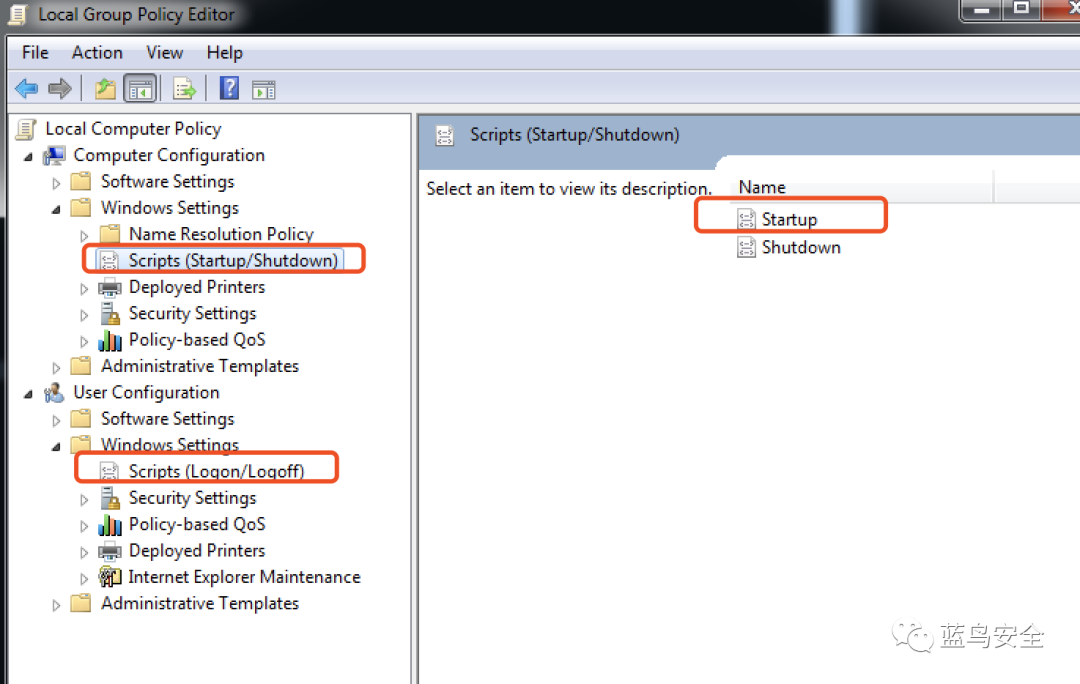Select Windows Settings label under Computer Configuration
Image resolution: width=1080 pixels, height=684 pixels.
pyautogui.click(x=169, y=207)
